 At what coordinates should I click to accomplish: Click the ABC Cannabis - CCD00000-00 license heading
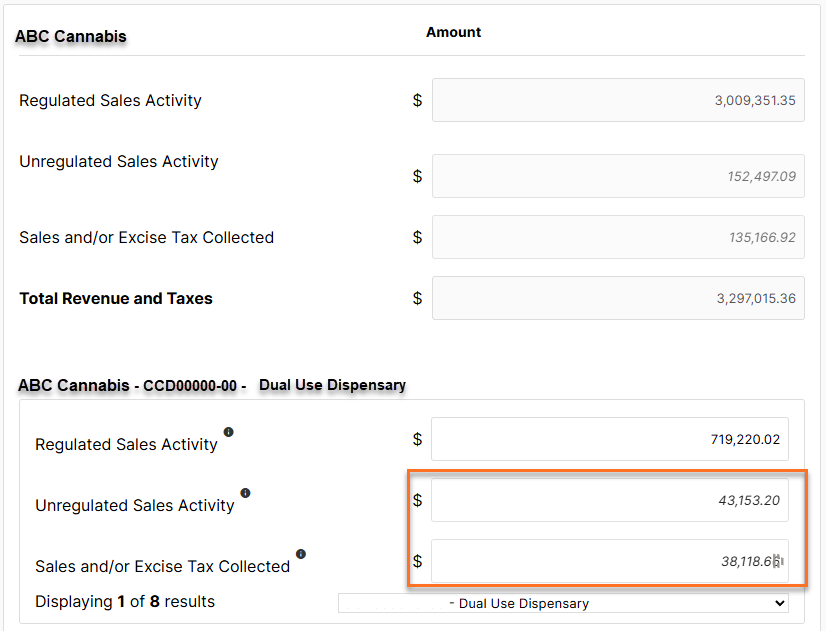[132, 386]
